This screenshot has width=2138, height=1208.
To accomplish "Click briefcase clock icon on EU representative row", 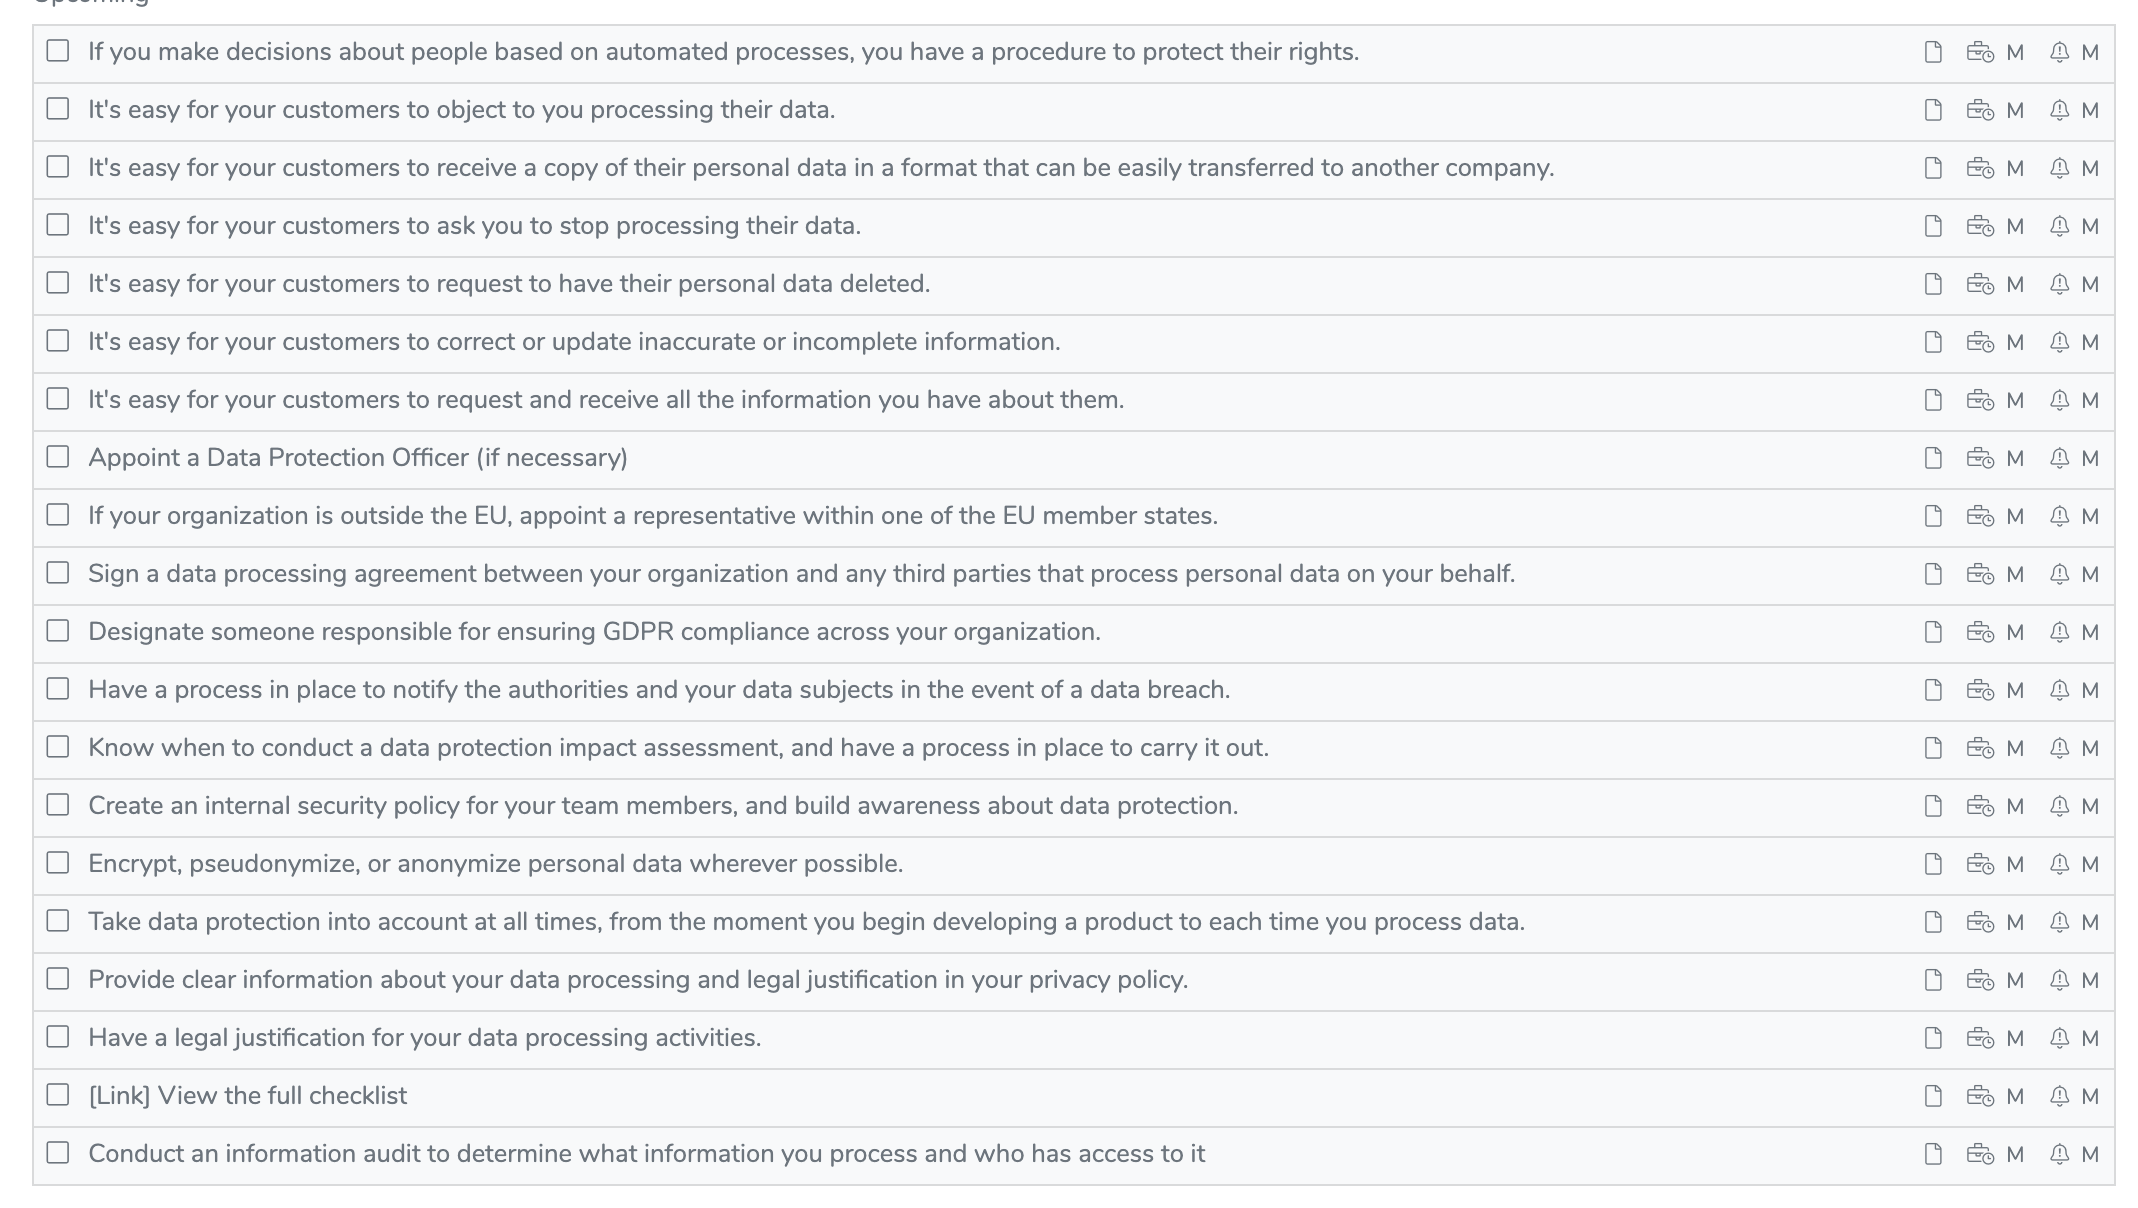I will click(x=1979, y=516).
